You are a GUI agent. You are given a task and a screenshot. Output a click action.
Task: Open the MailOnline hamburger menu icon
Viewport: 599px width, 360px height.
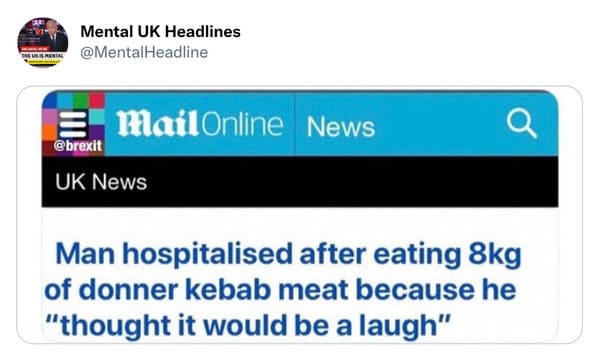point(73,124)
